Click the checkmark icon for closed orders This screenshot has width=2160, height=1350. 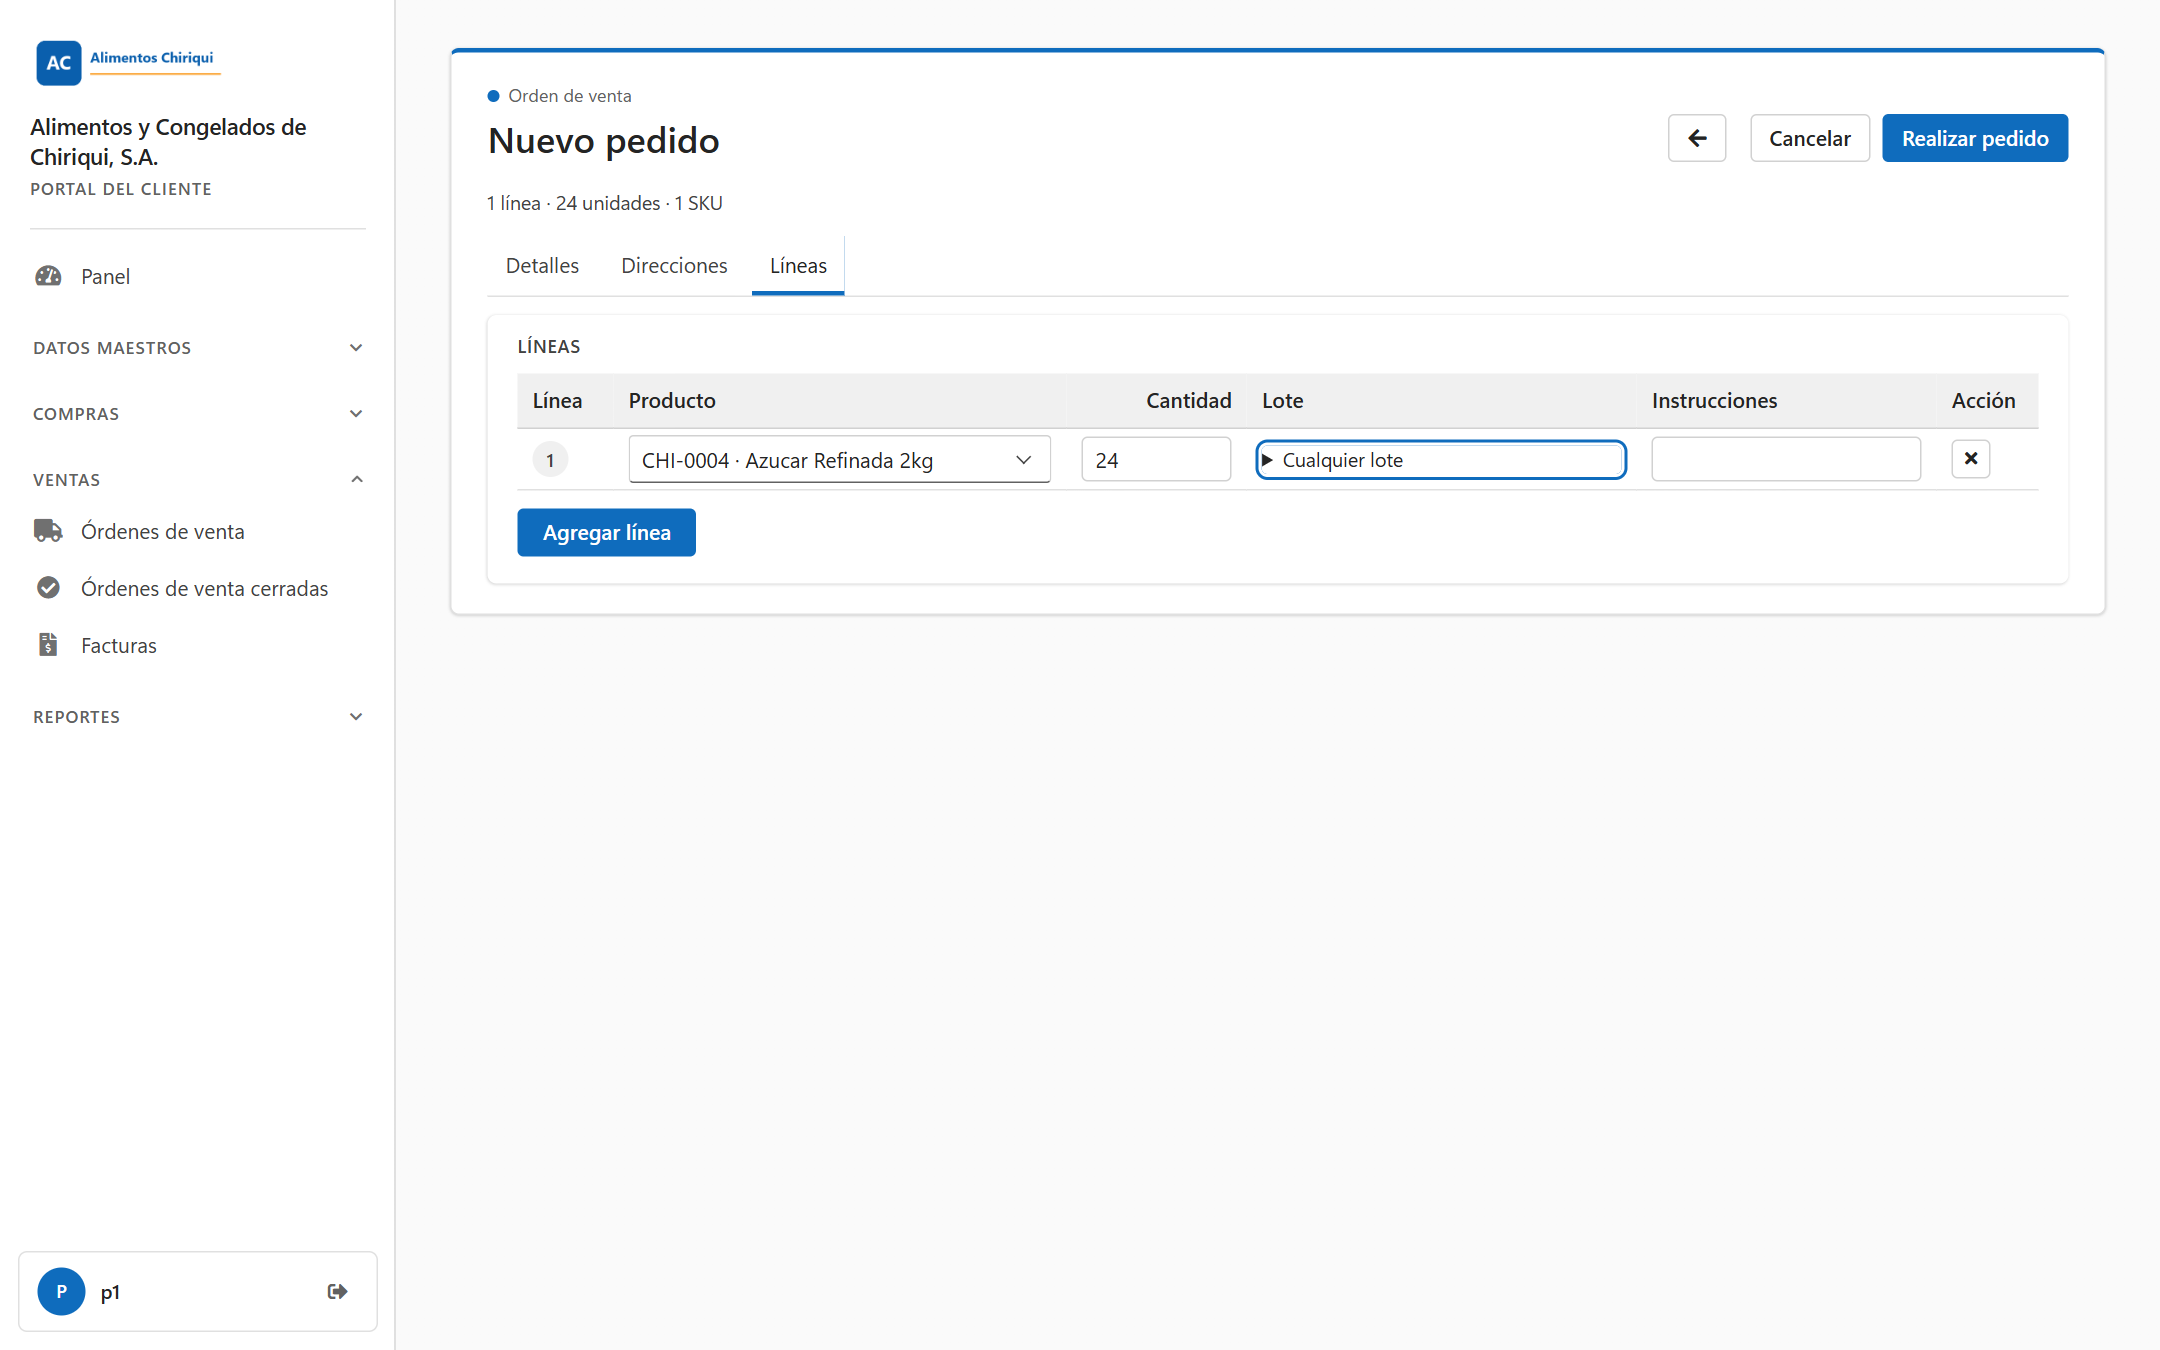click(48, 588)
